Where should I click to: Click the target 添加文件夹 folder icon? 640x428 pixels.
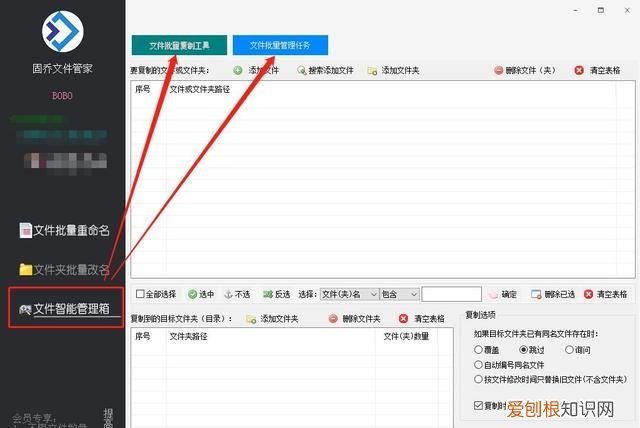click(x=251, y=319)
